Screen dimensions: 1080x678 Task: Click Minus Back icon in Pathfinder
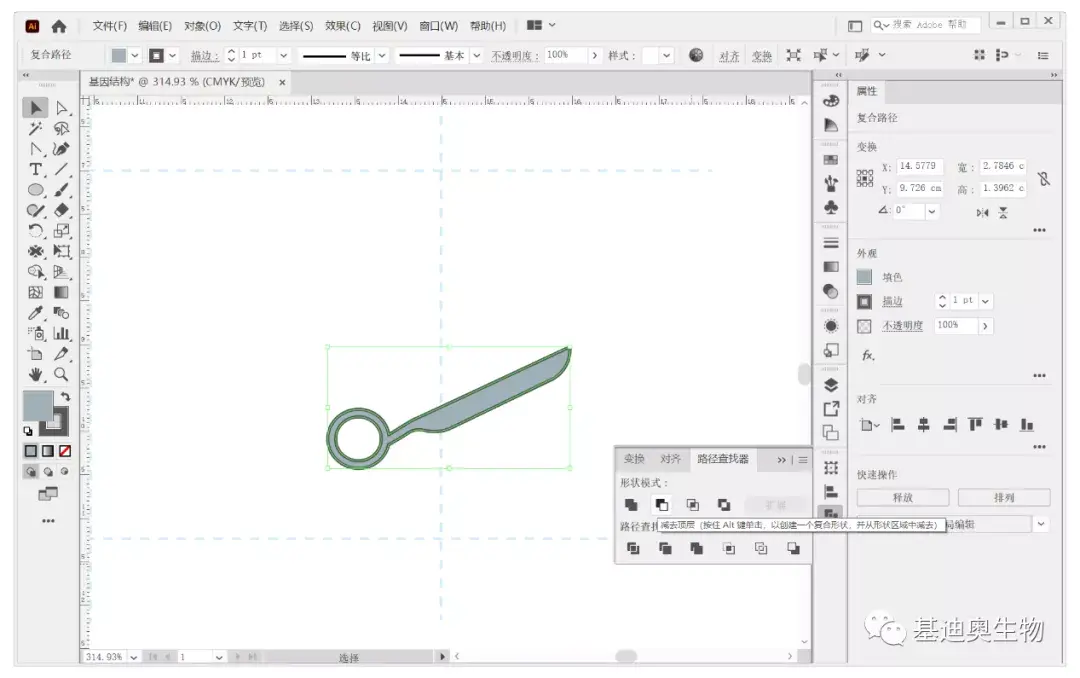793,548
